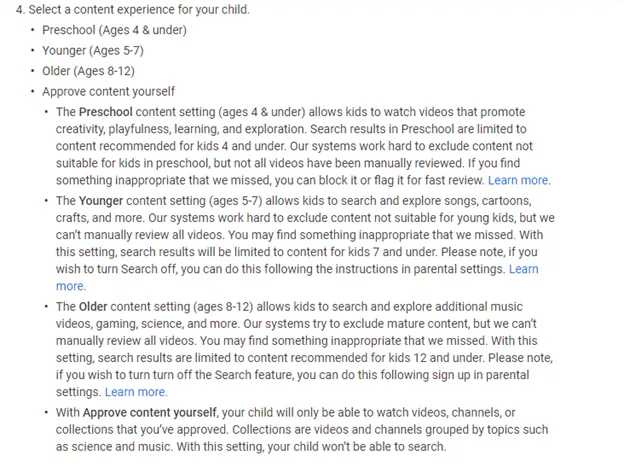Click bold 'Approve content yourself' in last paragraph

(x=151, y=412)
